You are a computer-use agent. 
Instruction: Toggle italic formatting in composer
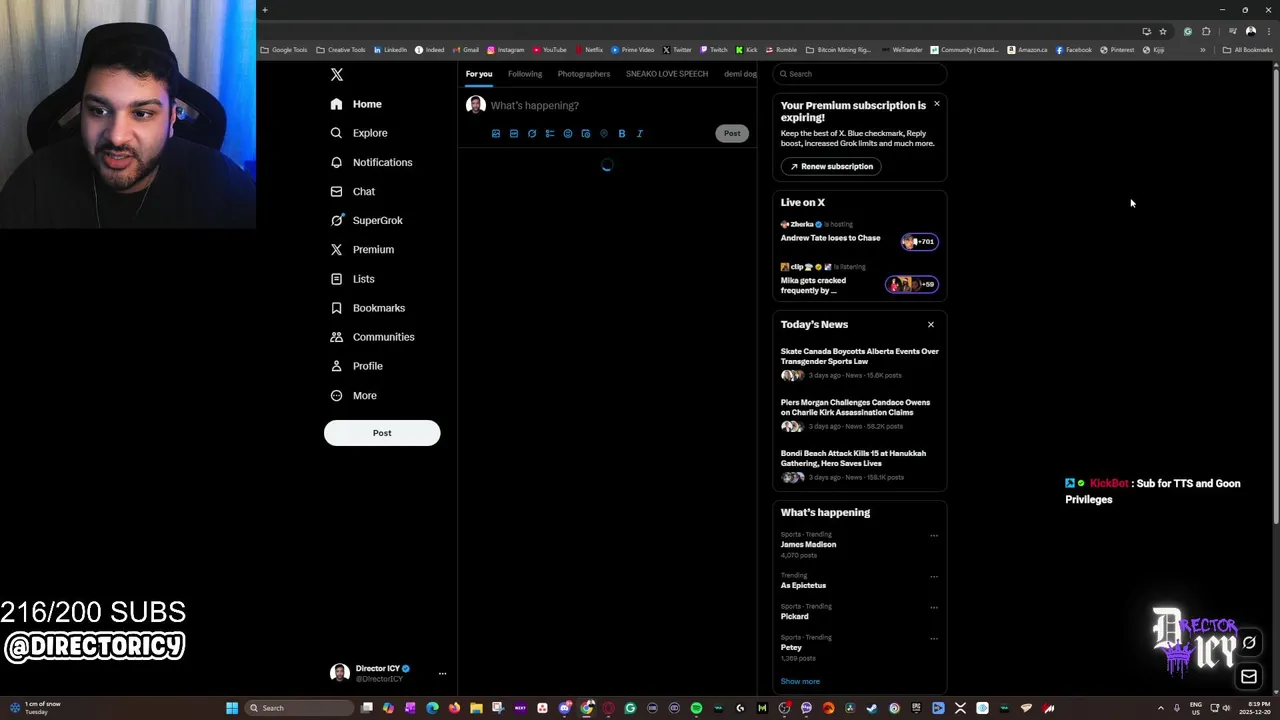click(640, 133)
